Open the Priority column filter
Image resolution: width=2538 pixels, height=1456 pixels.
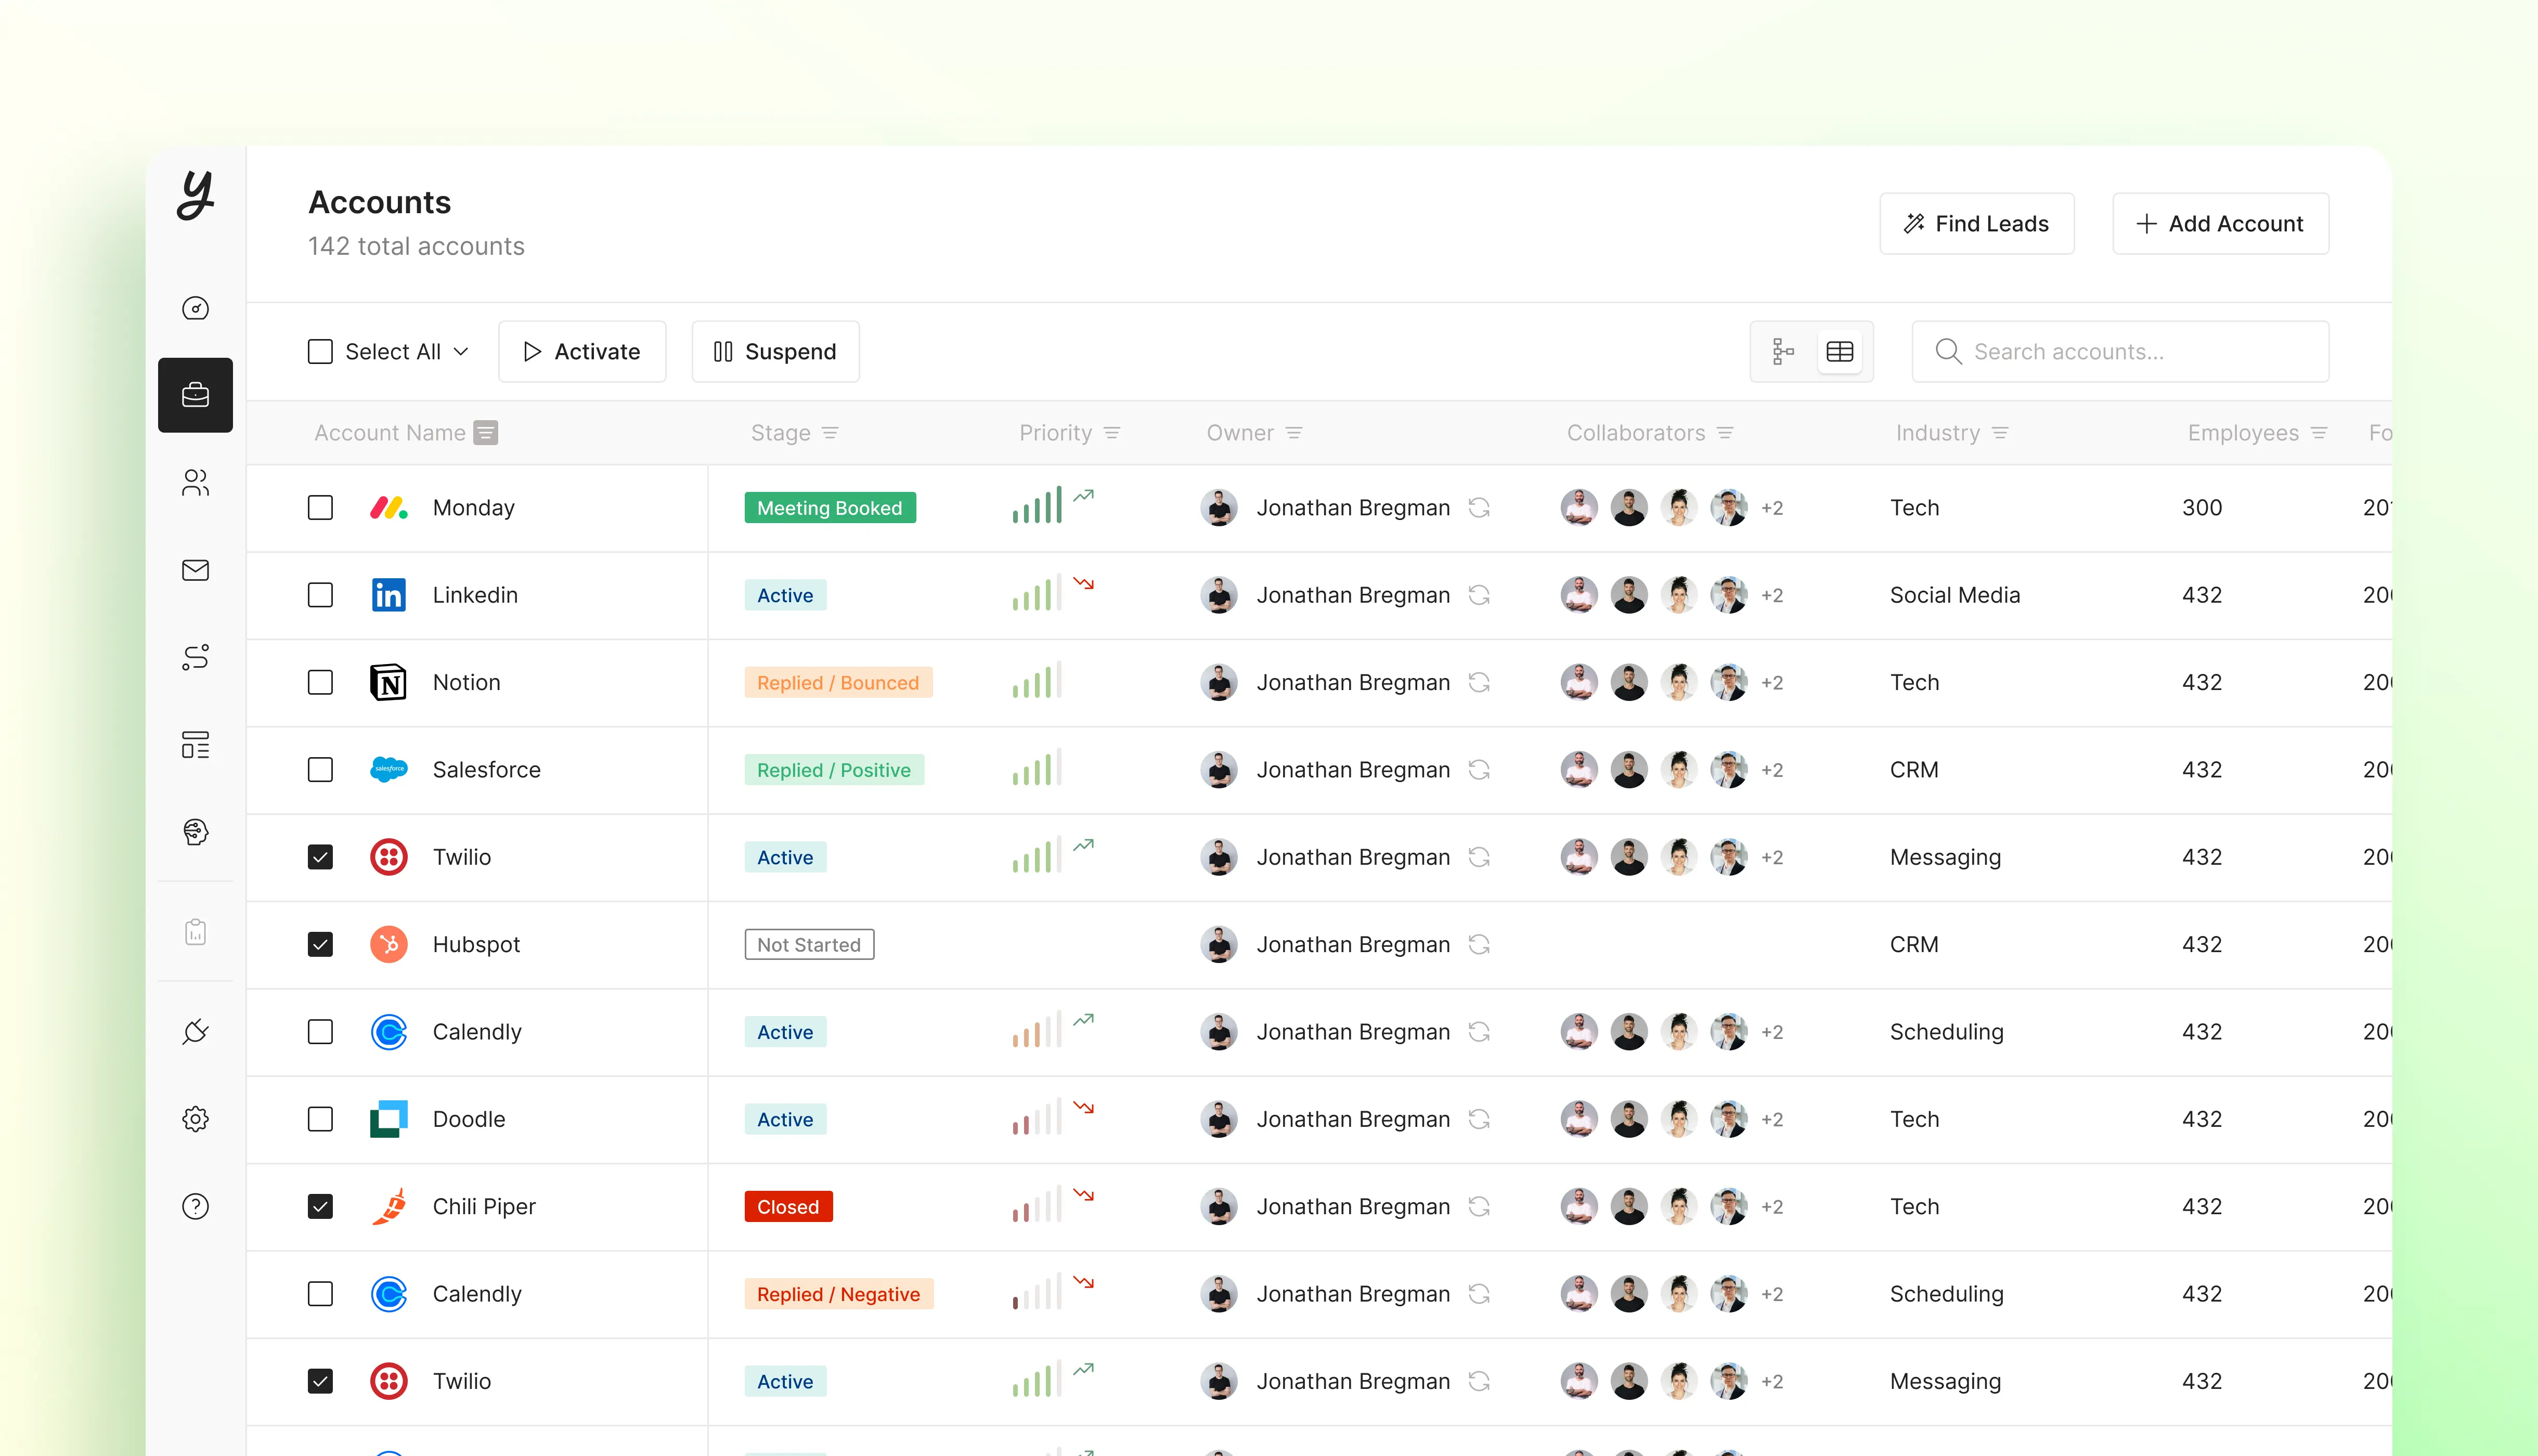point(1112,433)
